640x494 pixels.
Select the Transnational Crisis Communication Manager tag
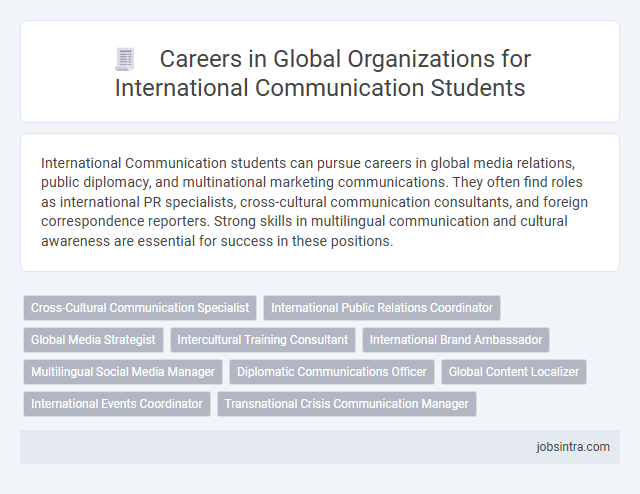coord(347,404)
